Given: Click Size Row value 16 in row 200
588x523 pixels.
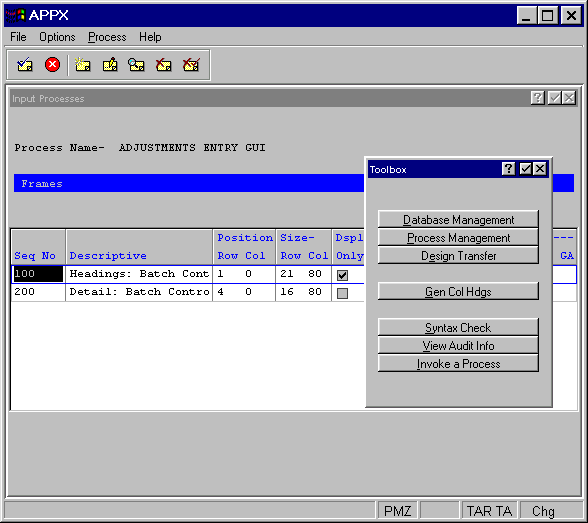Looking at the screenshot, I should 286,292.
